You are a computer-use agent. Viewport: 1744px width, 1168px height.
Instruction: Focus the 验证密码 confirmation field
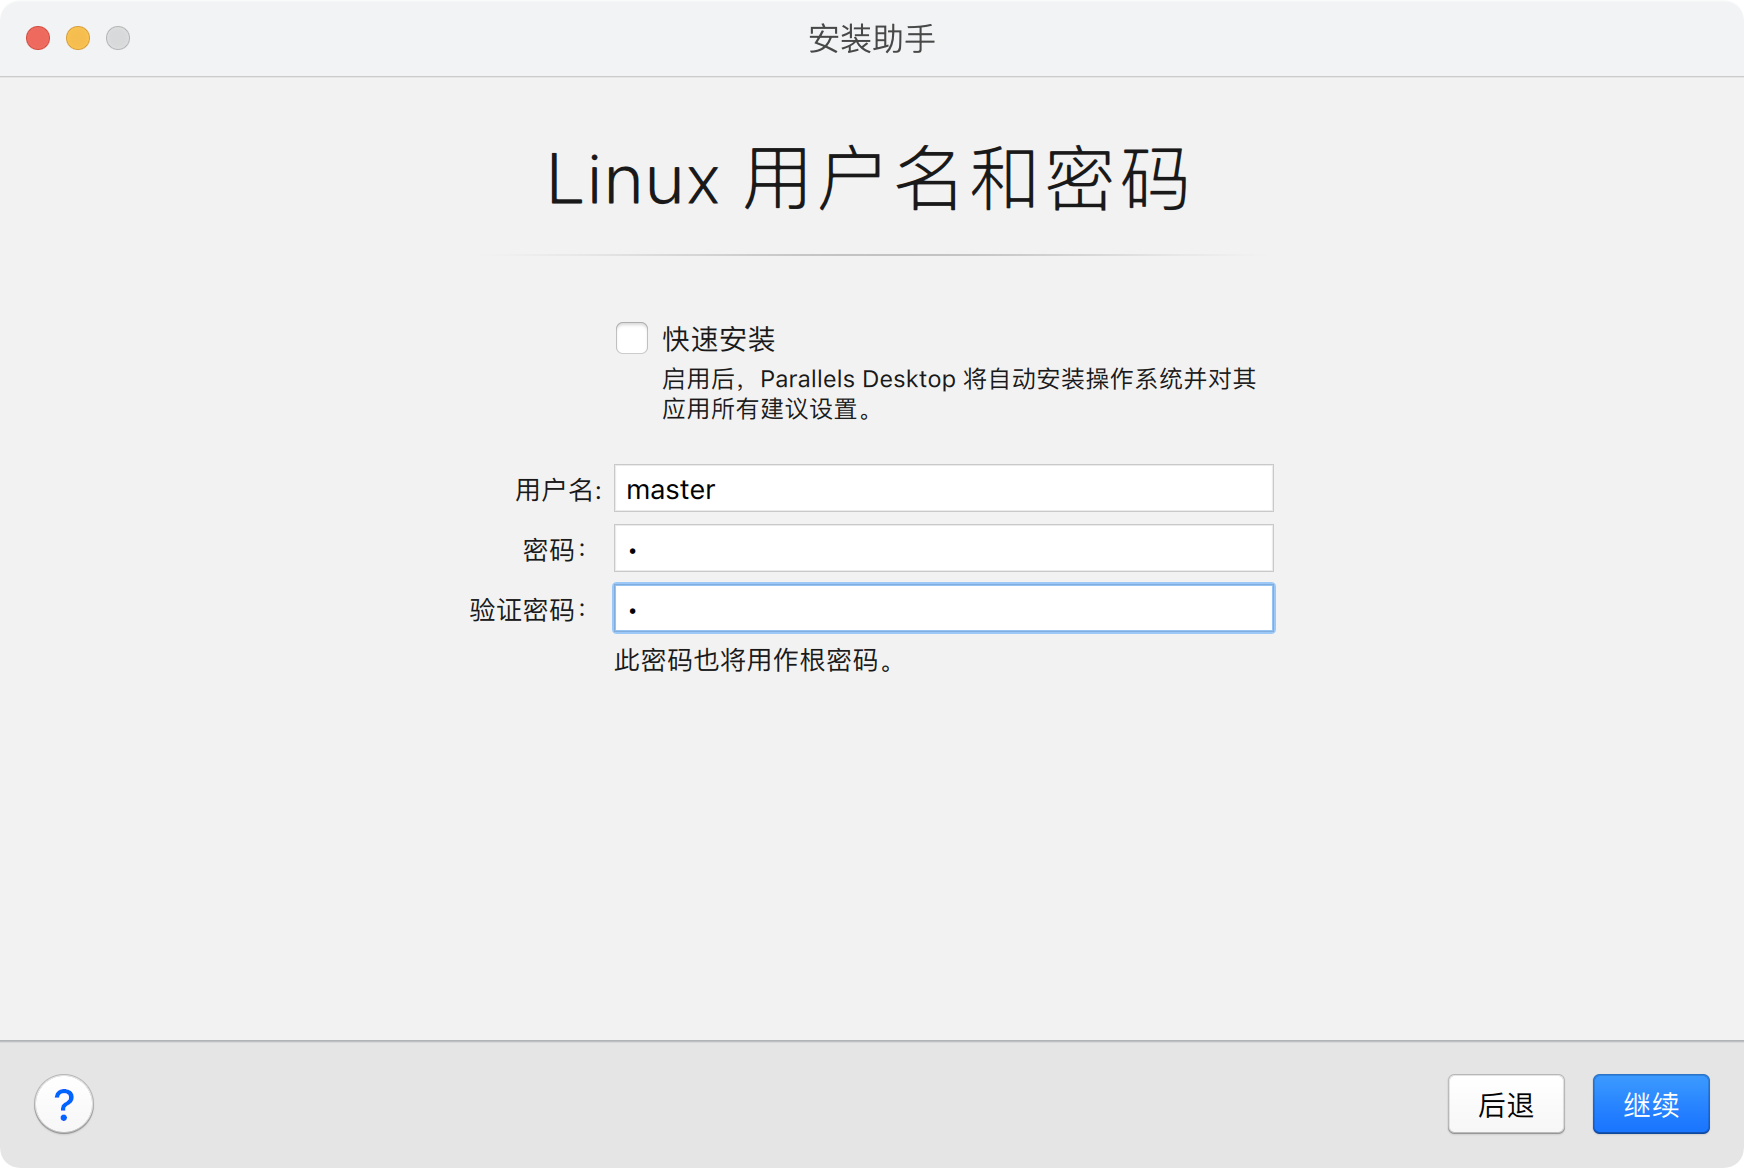[943, 608]
